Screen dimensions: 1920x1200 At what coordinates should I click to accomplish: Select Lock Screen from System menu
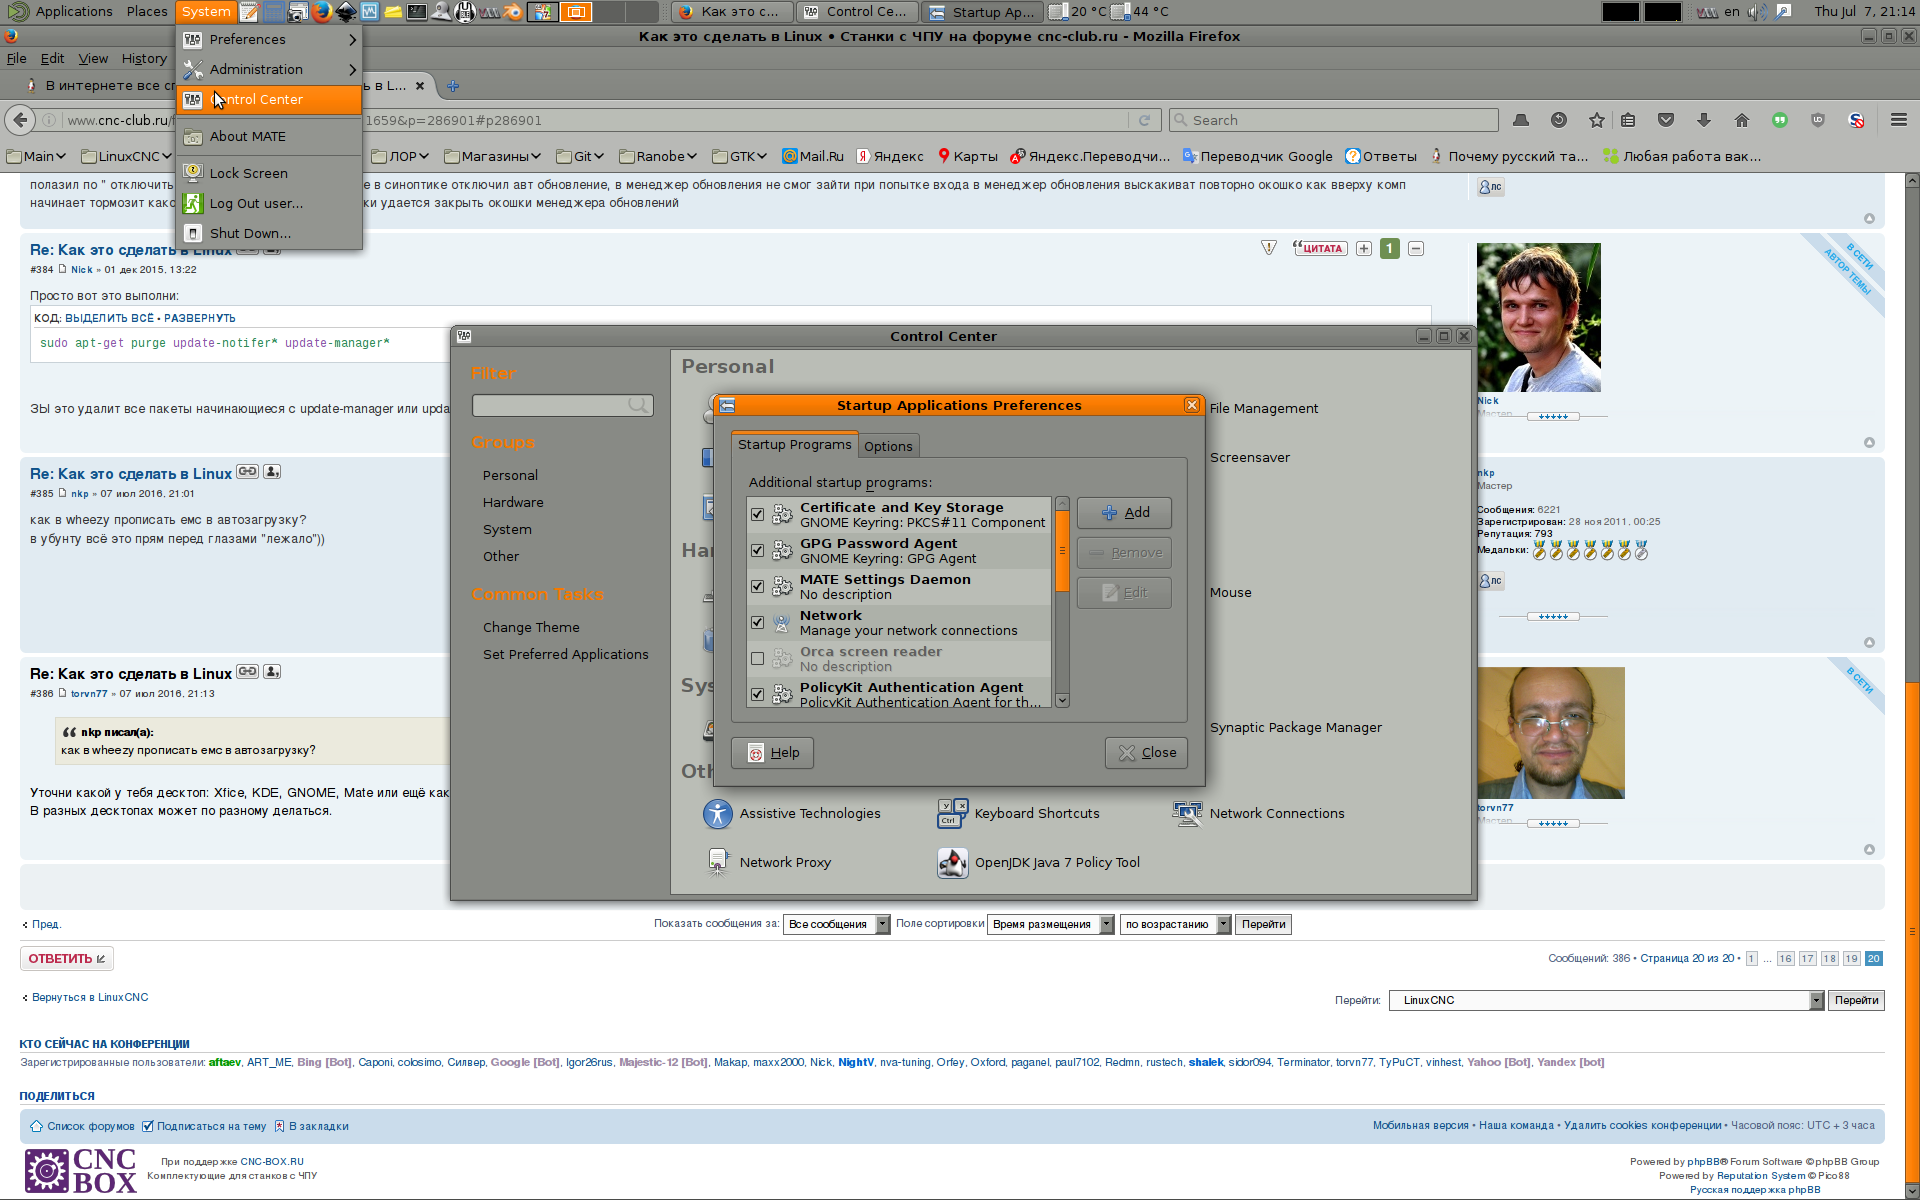coord(248,173)
